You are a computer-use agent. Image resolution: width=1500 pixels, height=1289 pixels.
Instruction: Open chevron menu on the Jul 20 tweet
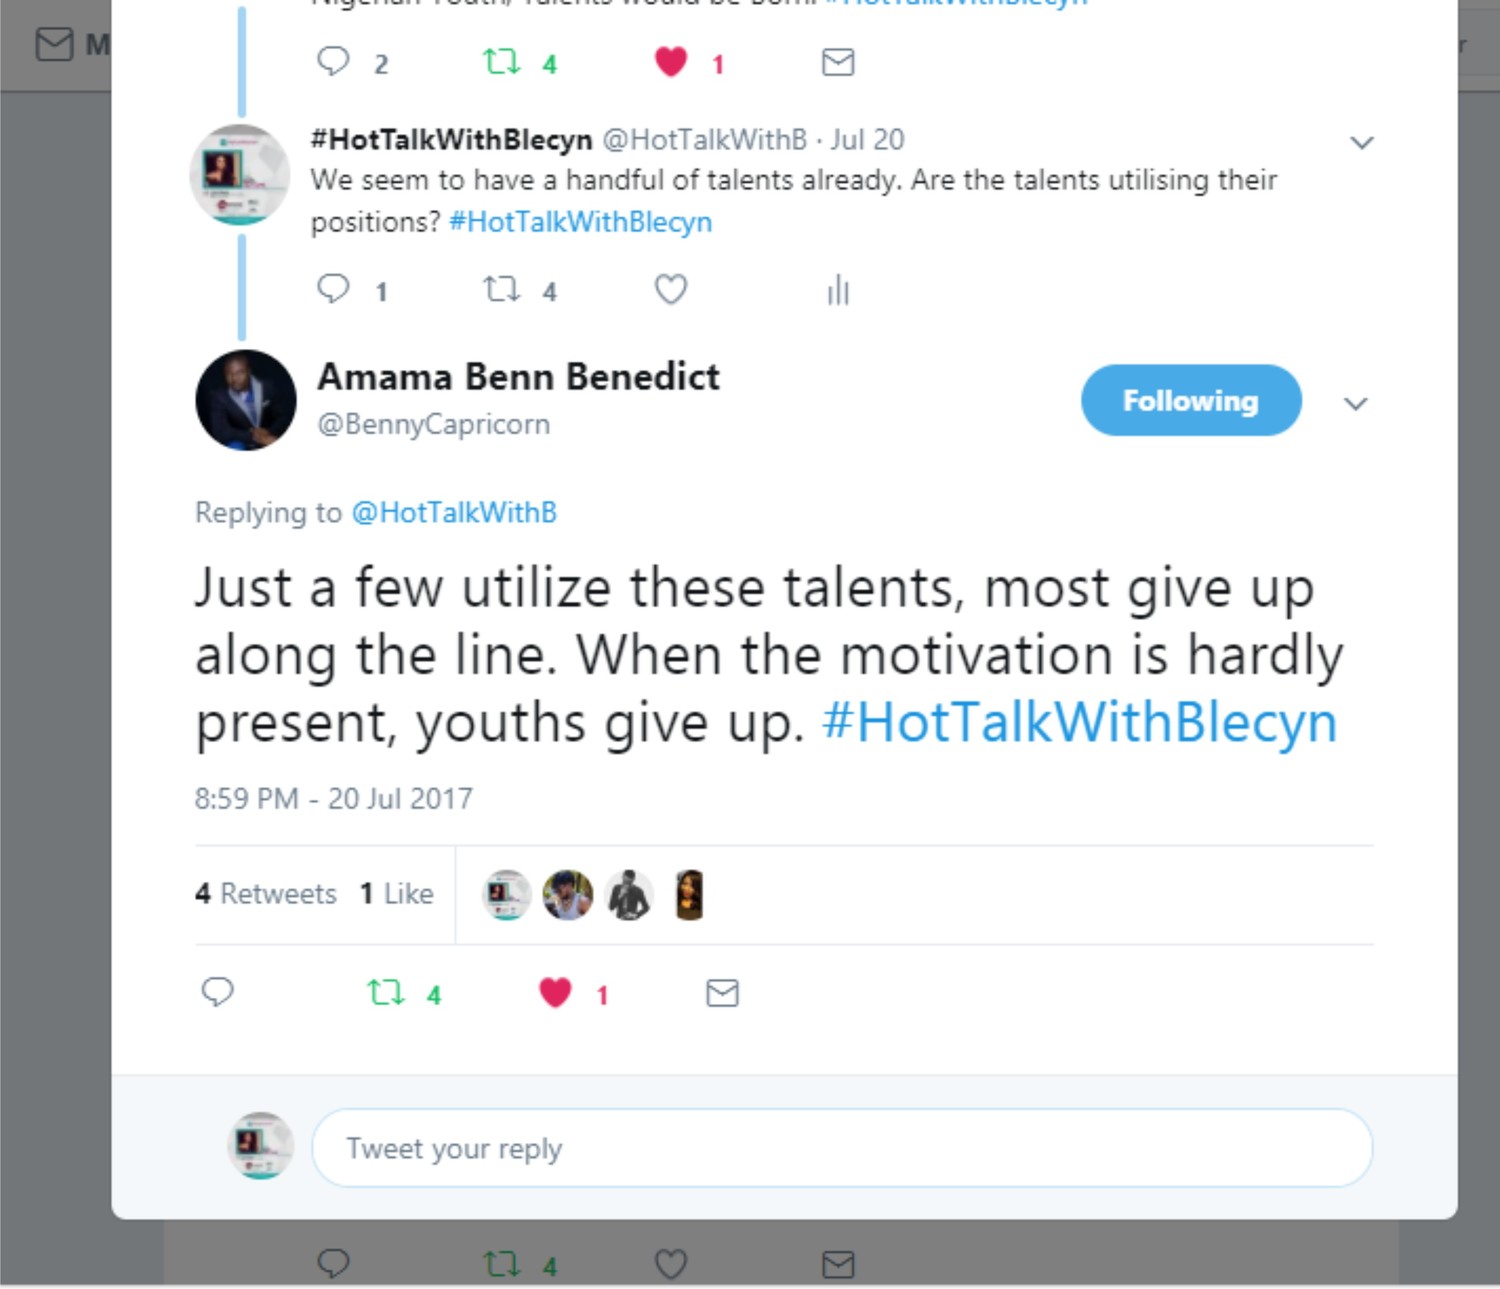pyautogui.click(x=1361, y=143)
